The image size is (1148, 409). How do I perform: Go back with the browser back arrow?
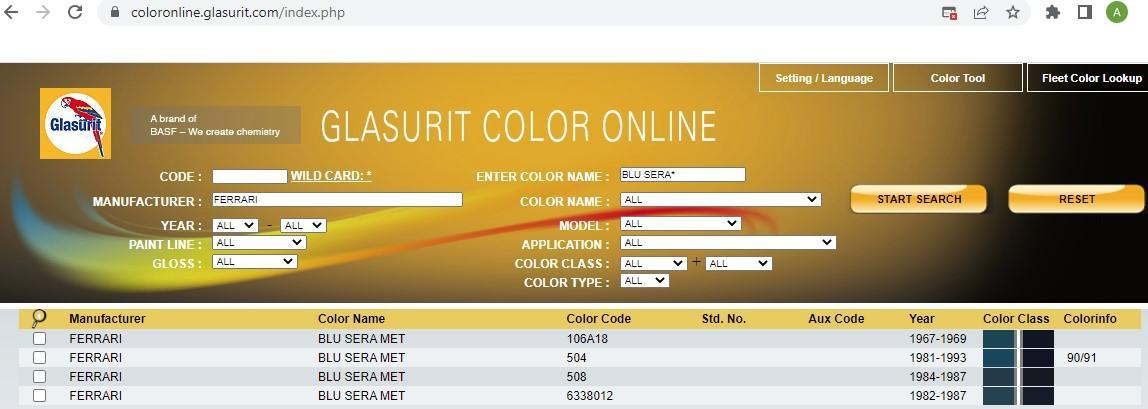pyautogui.click(x=12, y=12)
